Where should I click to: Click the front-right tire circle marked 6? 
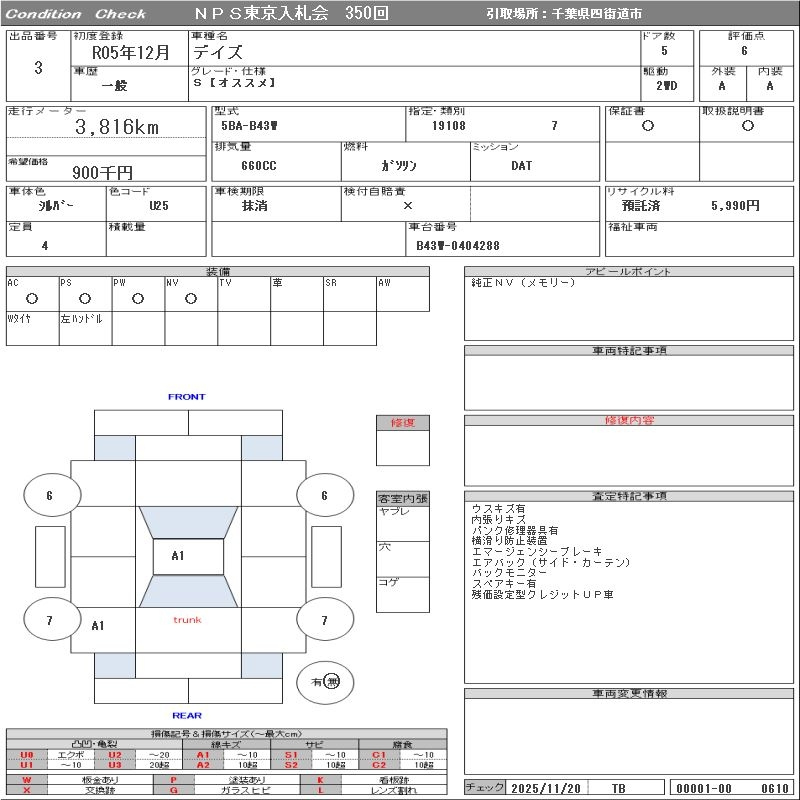click(324, 495)
